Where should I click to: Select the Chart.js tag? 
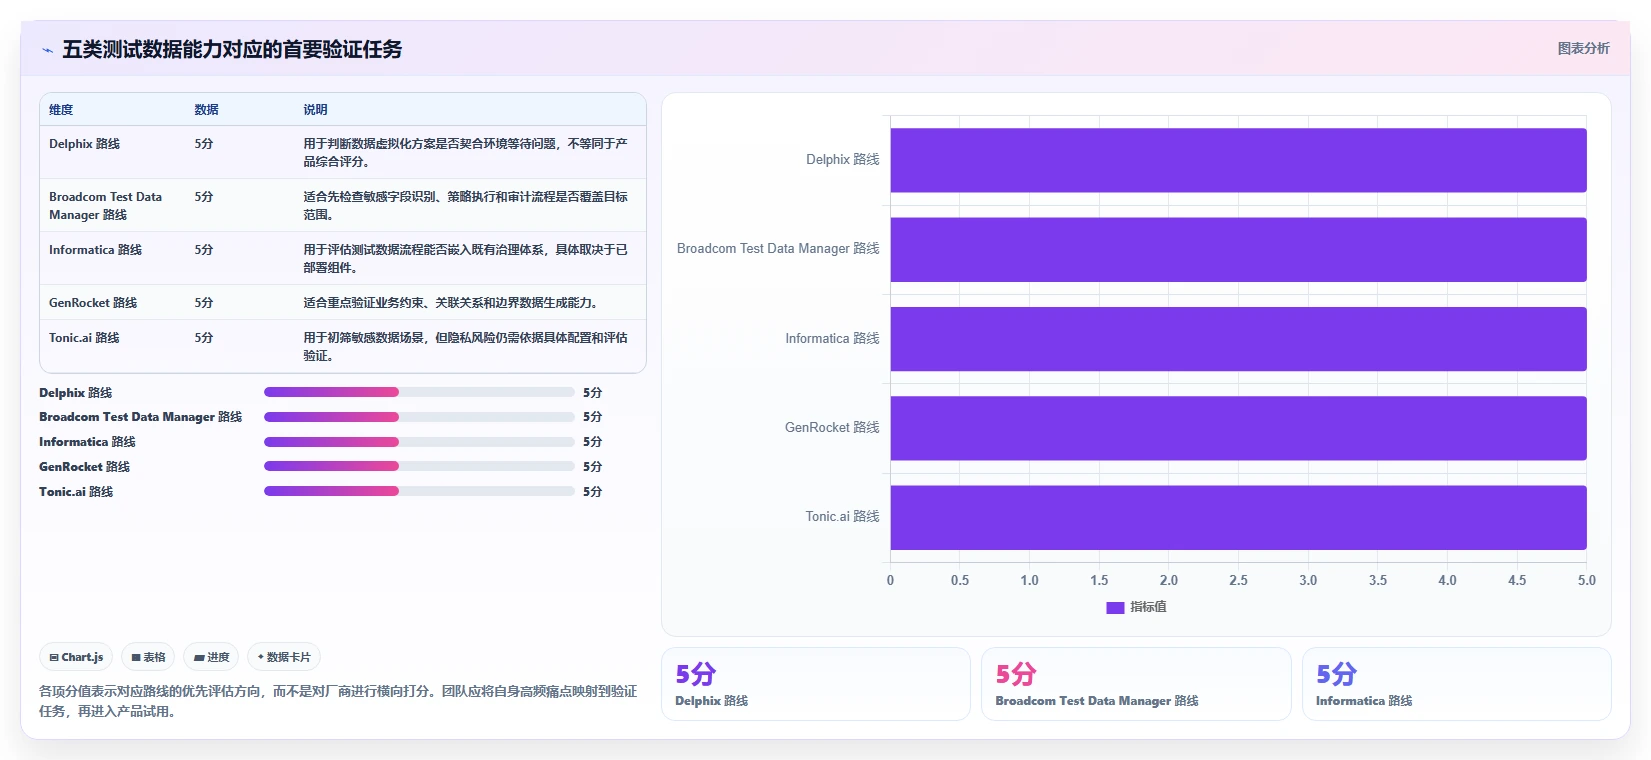76,657
